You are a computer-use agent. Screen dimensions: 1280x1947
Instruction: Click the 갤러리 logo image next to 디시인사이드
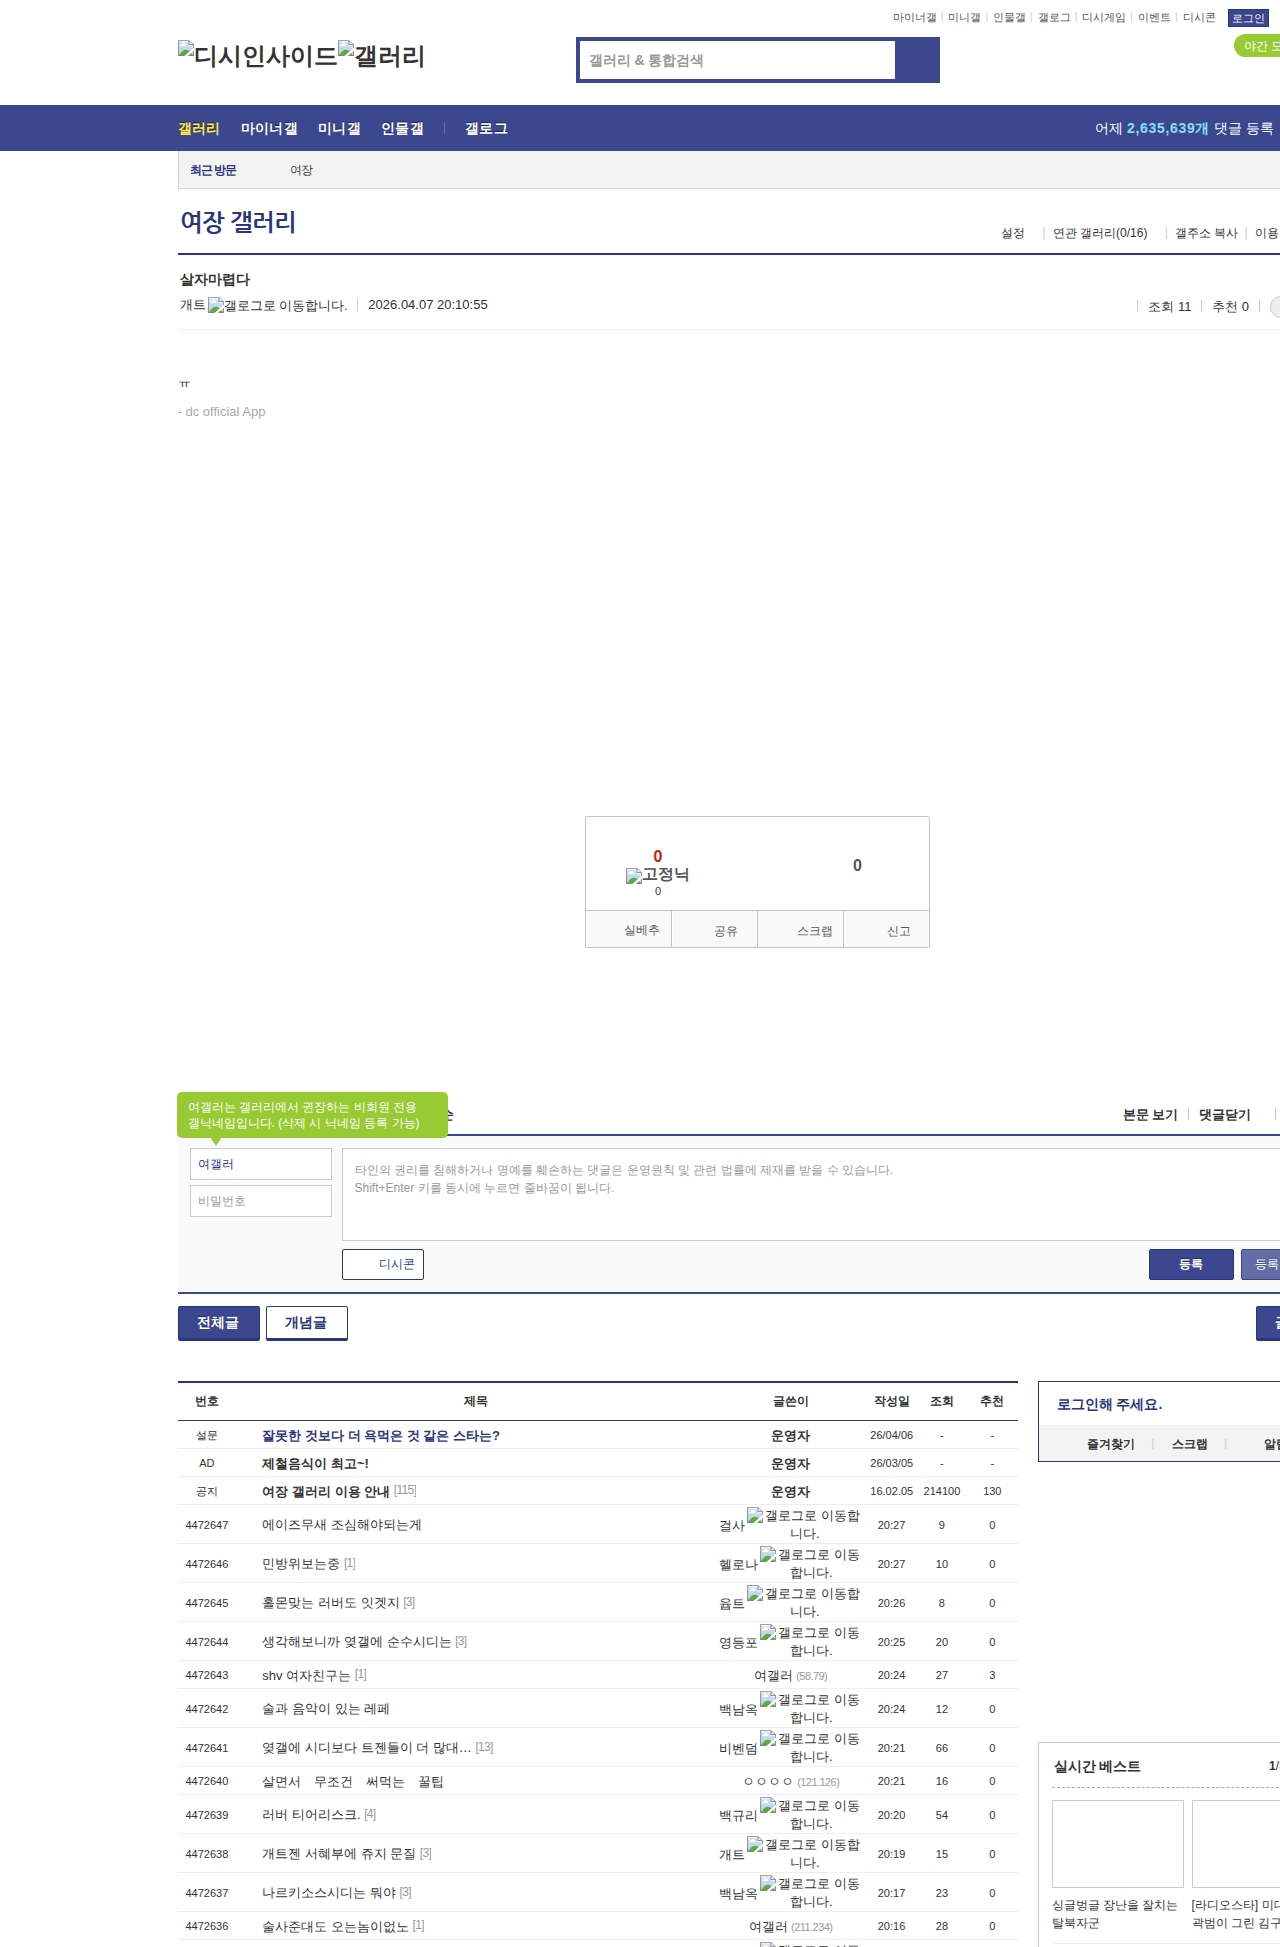coord(382,55)
